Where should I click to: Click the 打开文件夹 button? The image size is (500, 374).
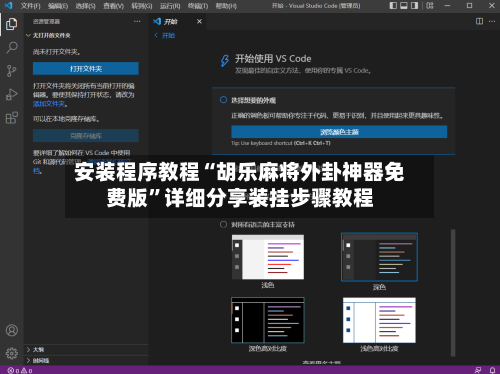[86, 69]
